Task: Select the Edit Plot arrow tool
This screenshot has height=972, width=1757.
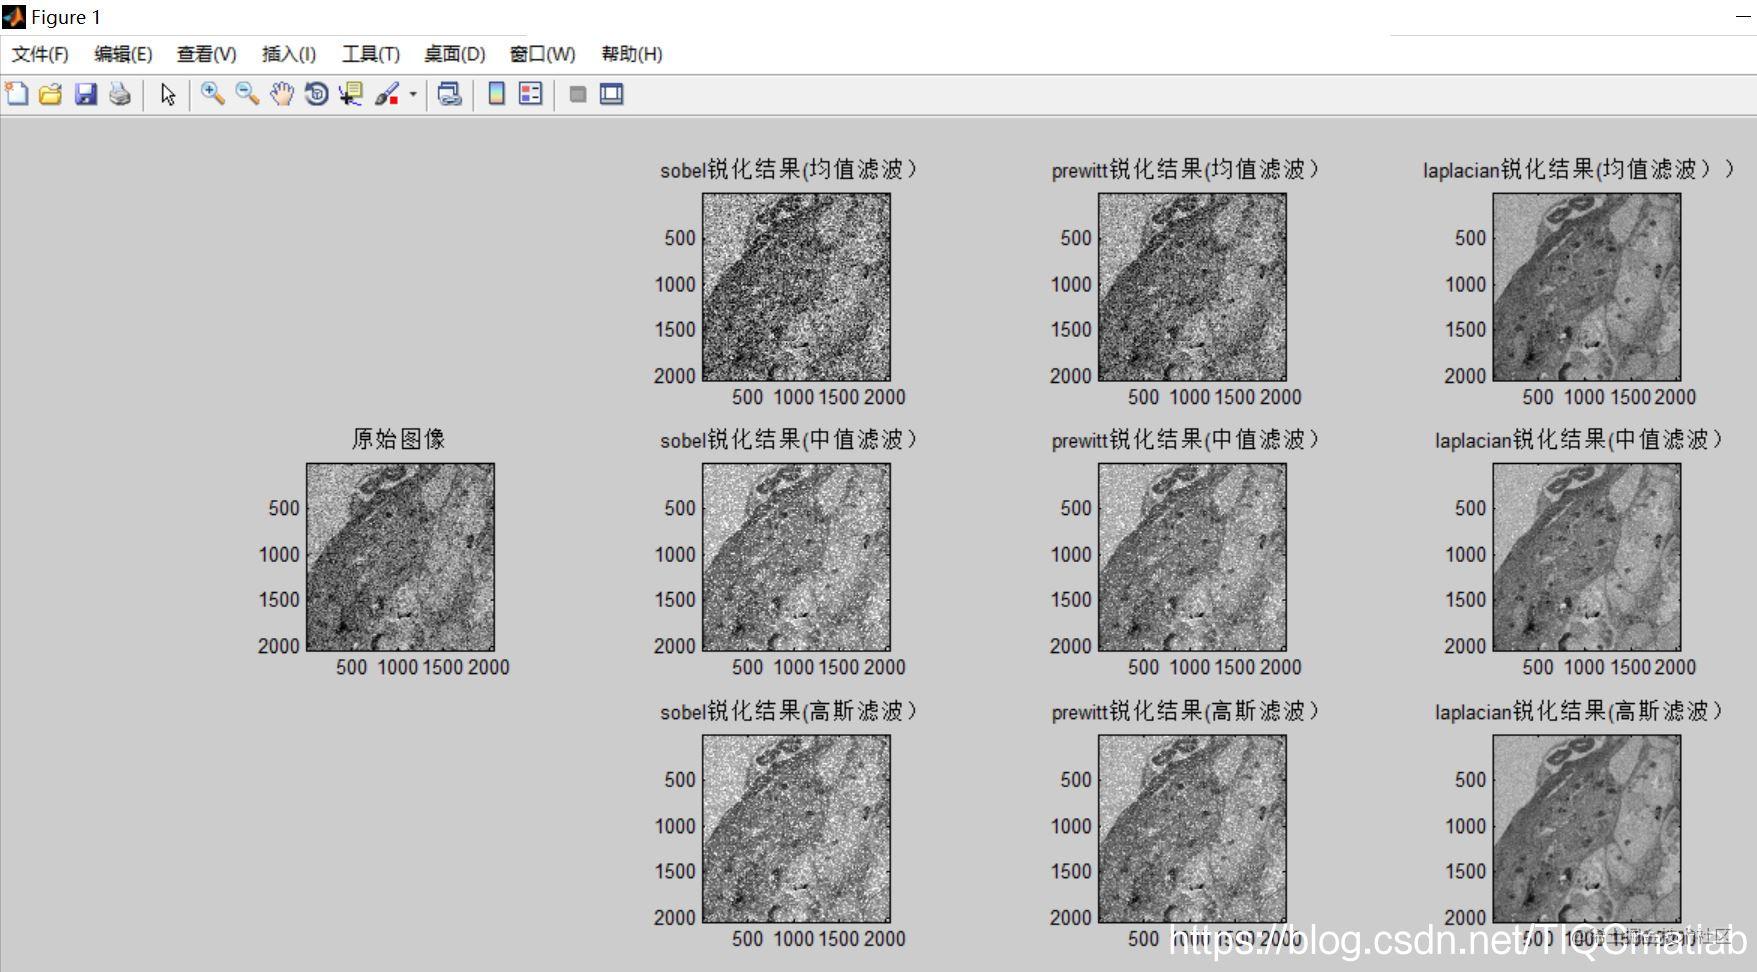Action: pyautogui.click(x=168, y=94)
